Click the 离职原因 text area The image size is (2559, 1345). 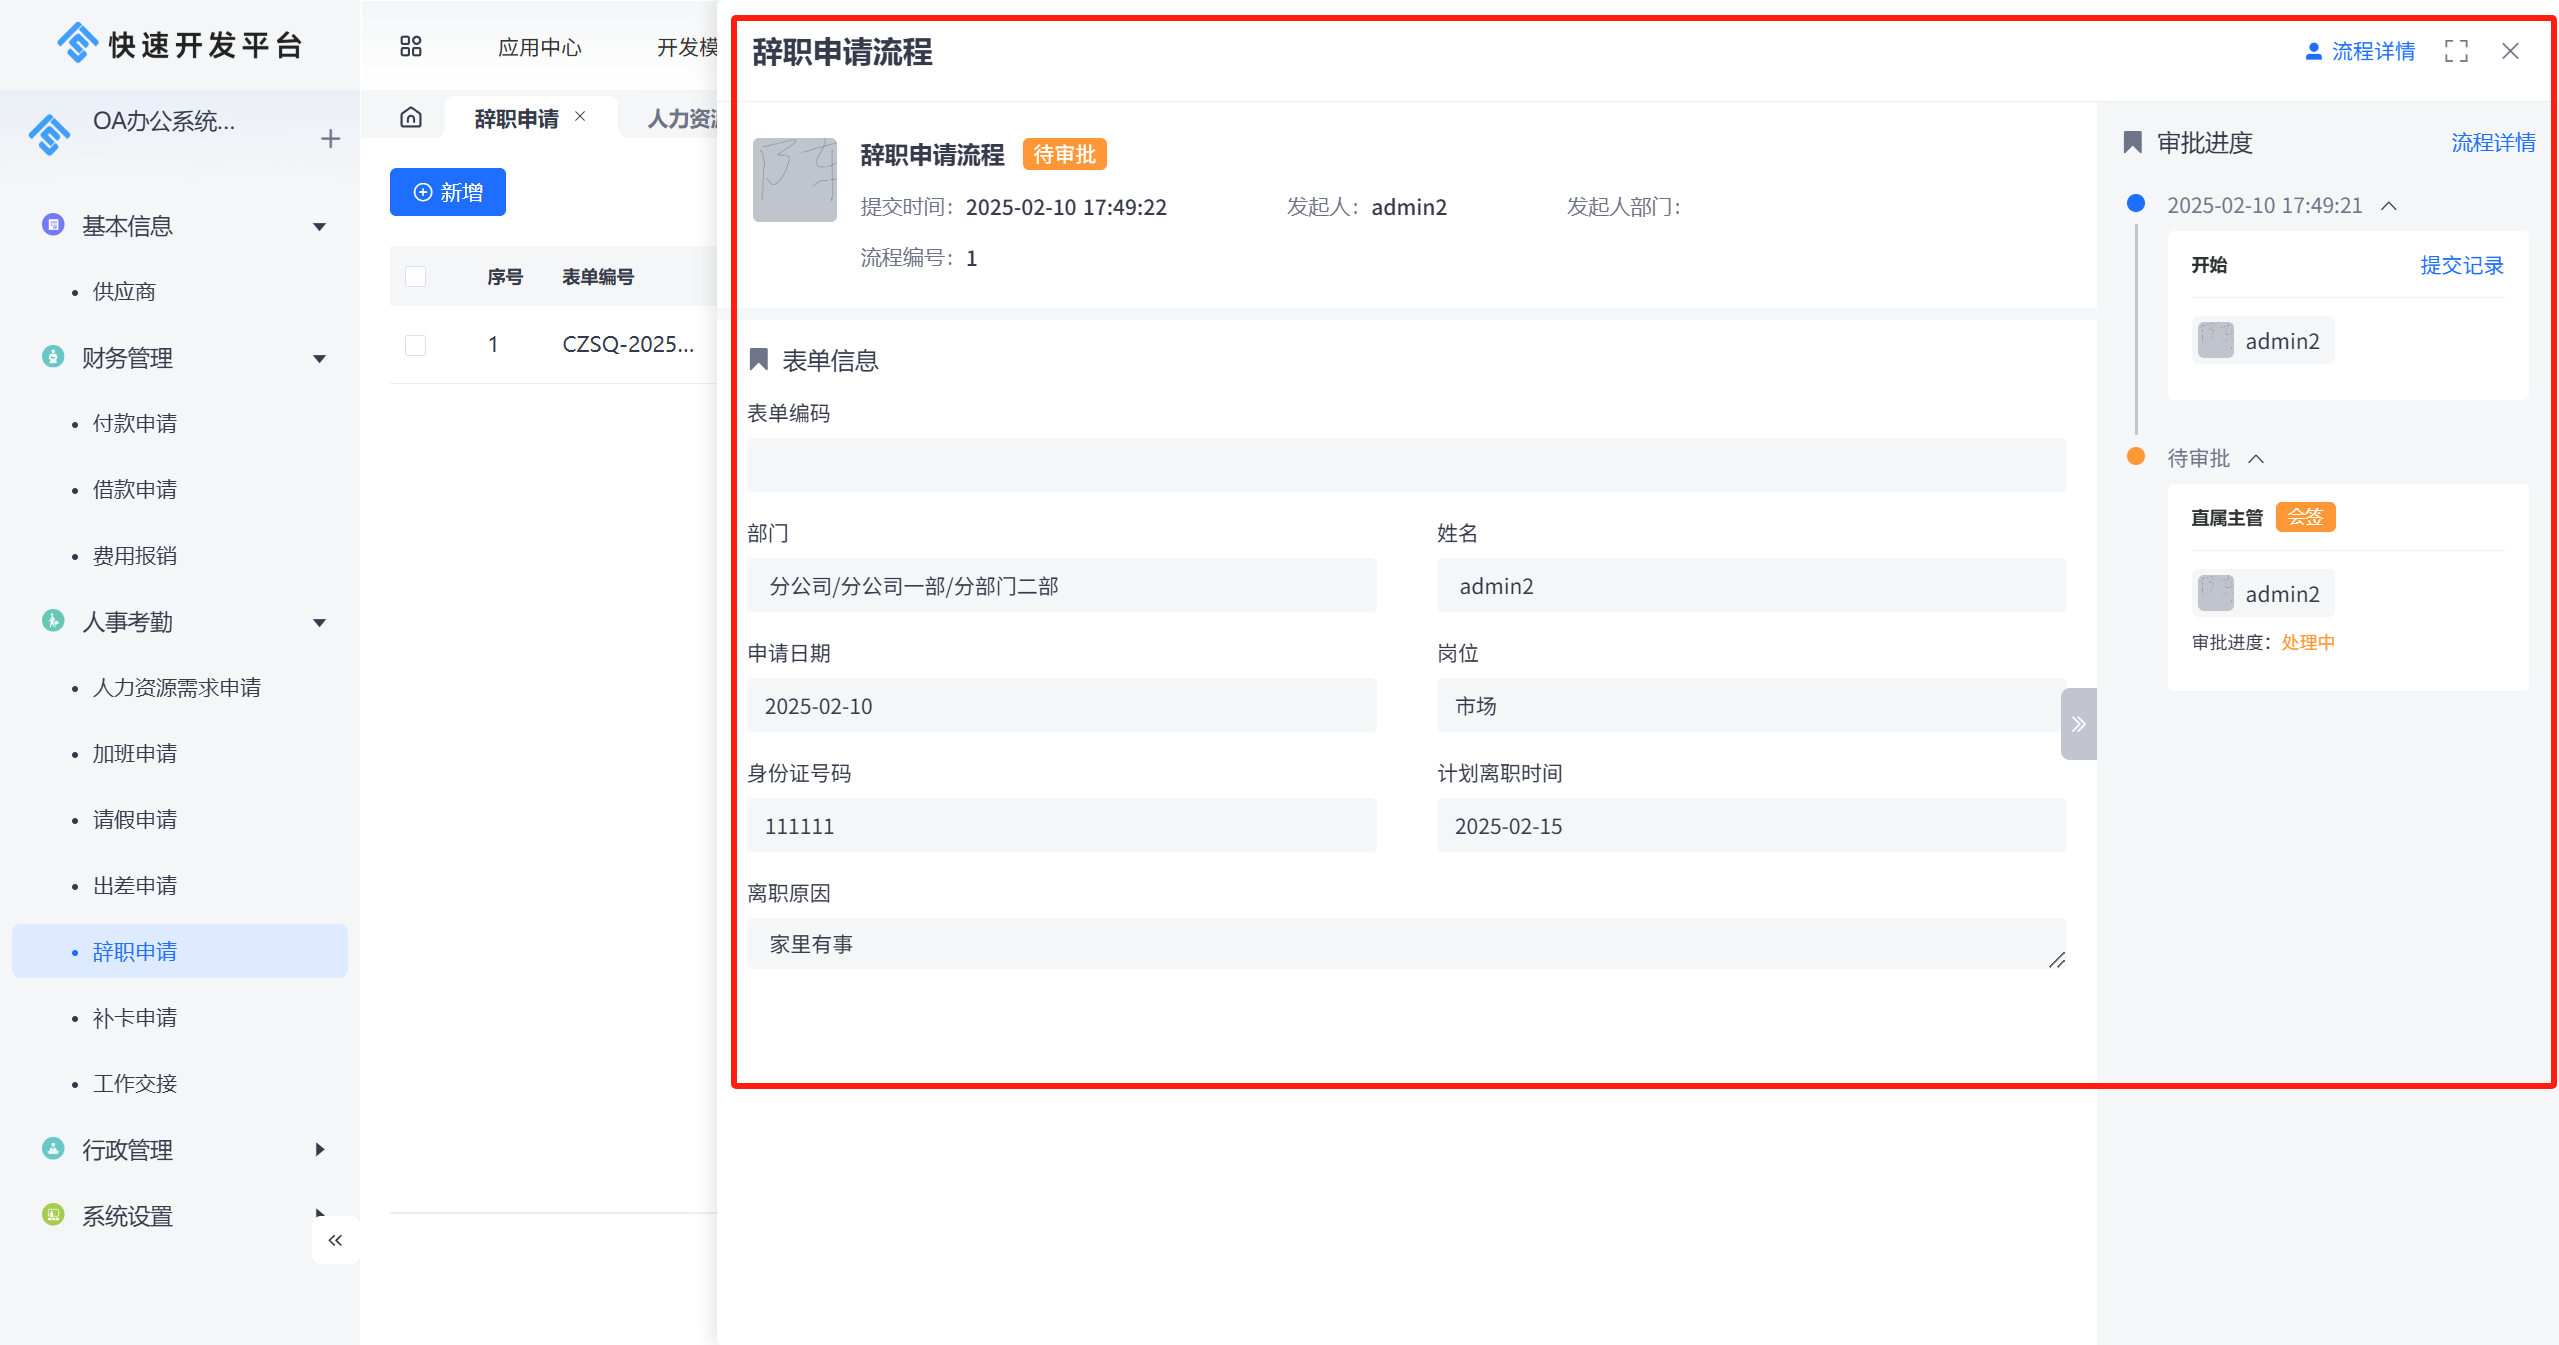pos(1405,944)
